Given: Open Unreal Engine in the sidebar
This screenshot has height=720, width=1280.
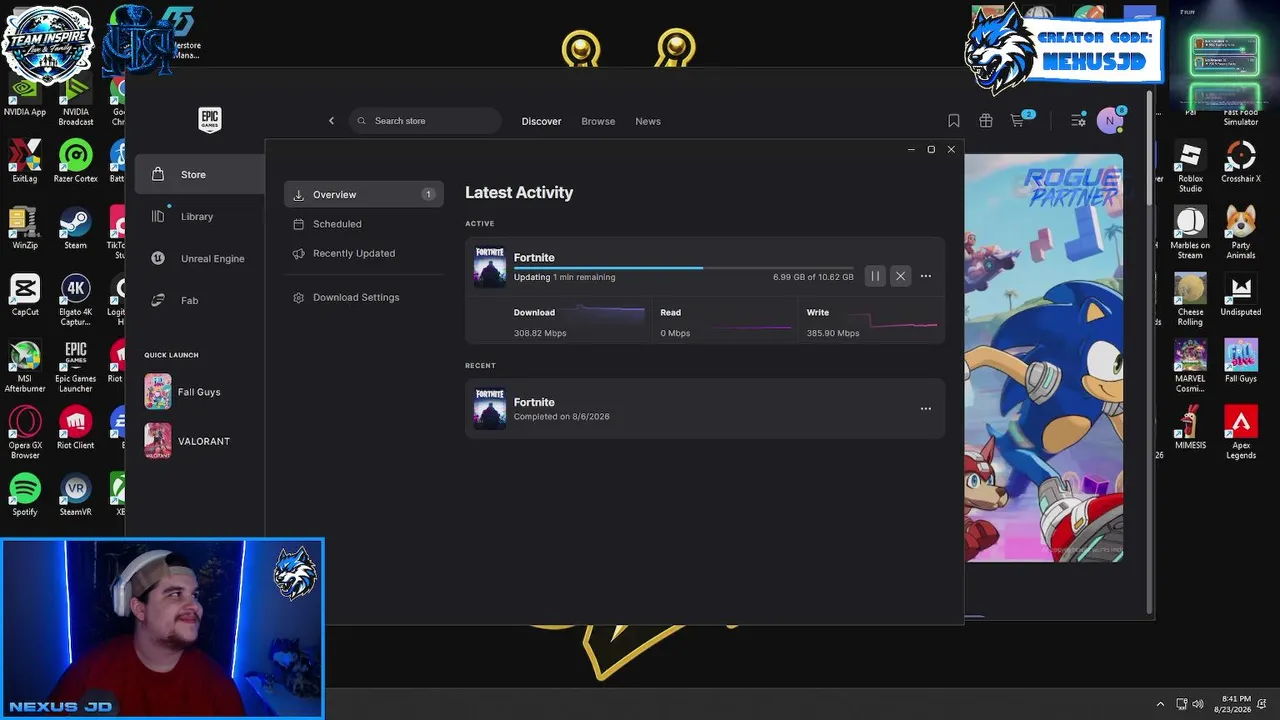Looking at the screenshot, I should coord(199,258).
